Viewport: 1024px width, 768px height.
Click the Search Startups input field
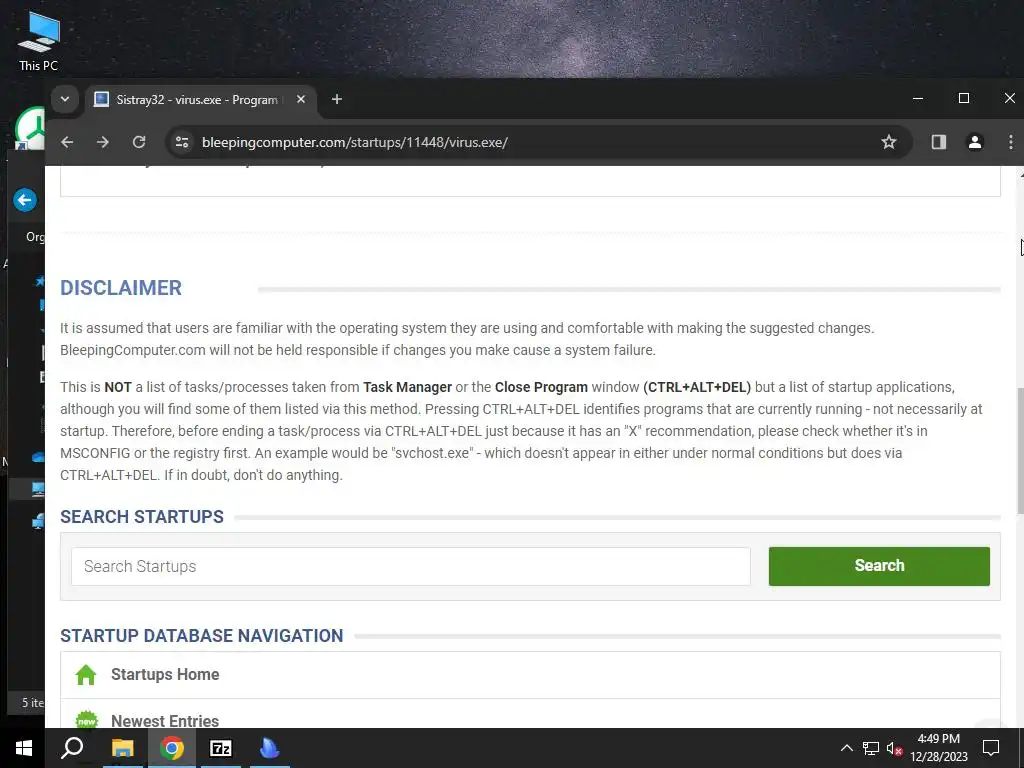410,566
